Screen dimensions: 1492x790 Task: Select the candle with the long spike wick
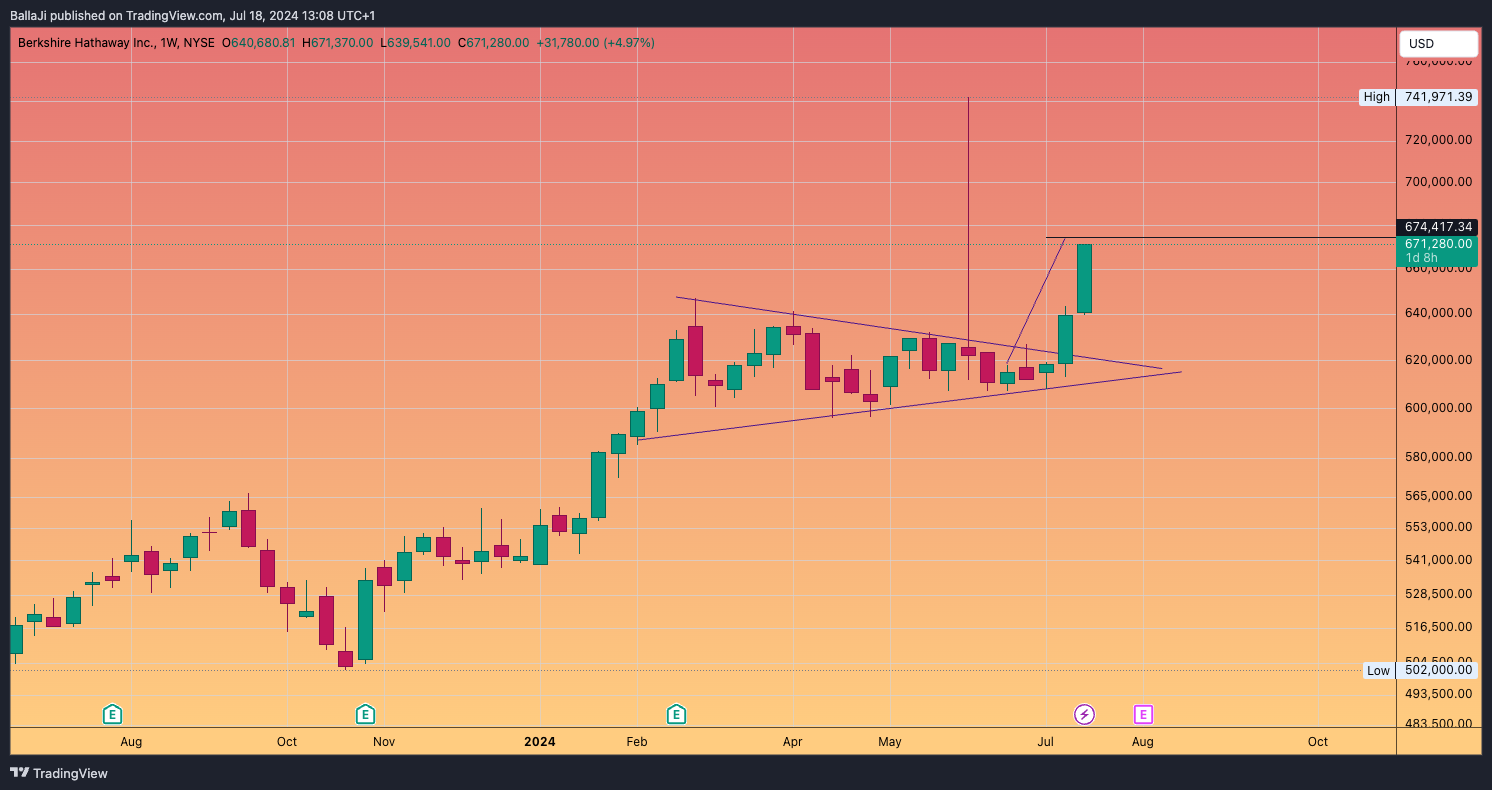click(x=968, y=351)
